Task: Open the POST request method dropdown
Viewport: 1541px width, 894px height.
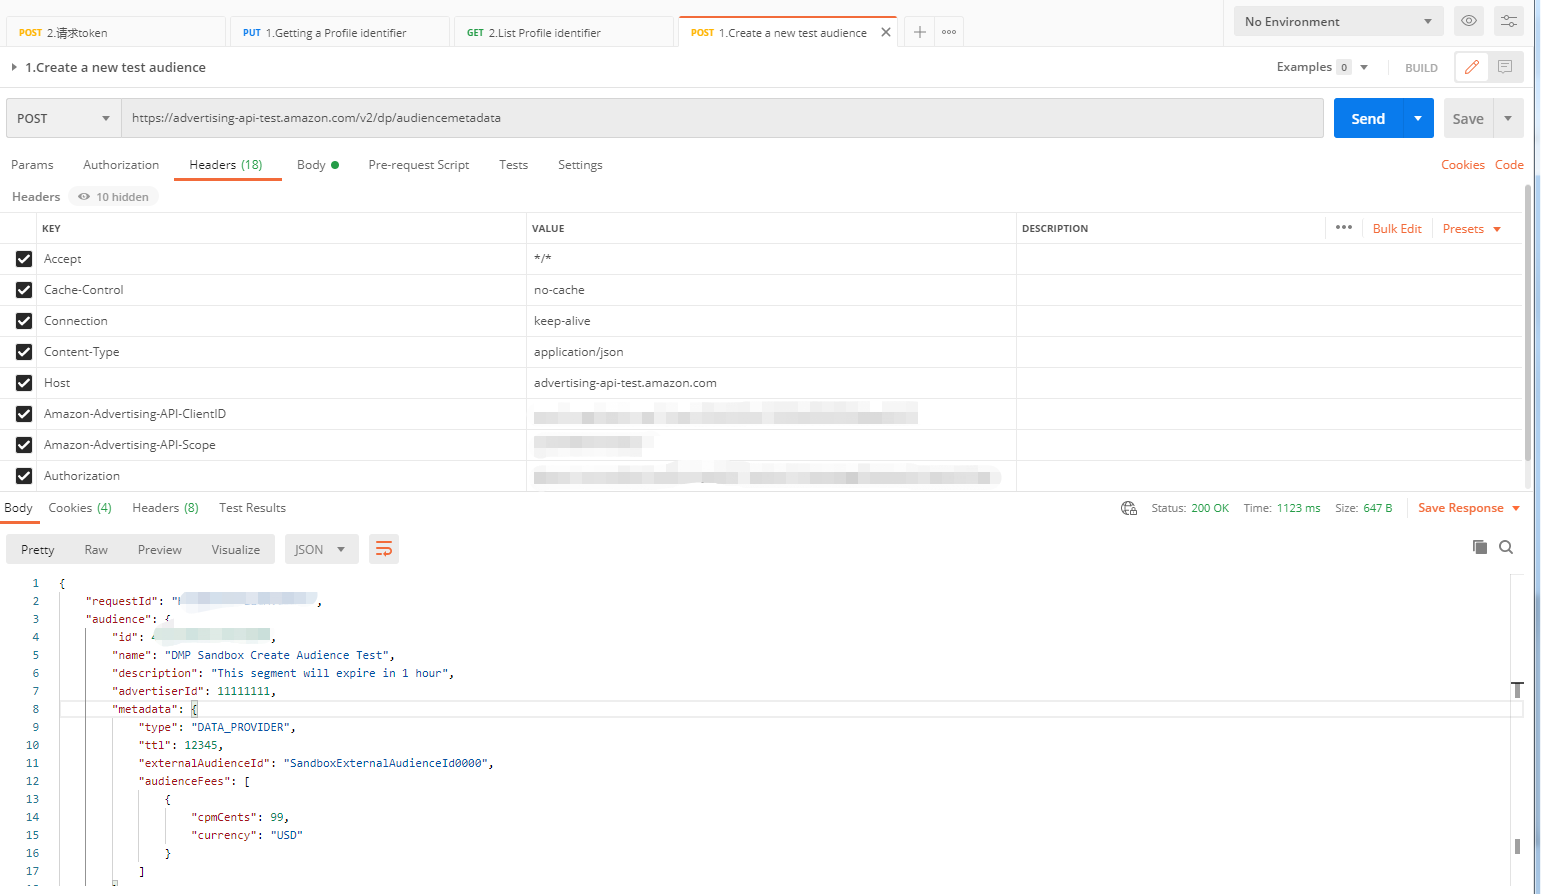Action: pyautogui.click(x=62, y=117)
